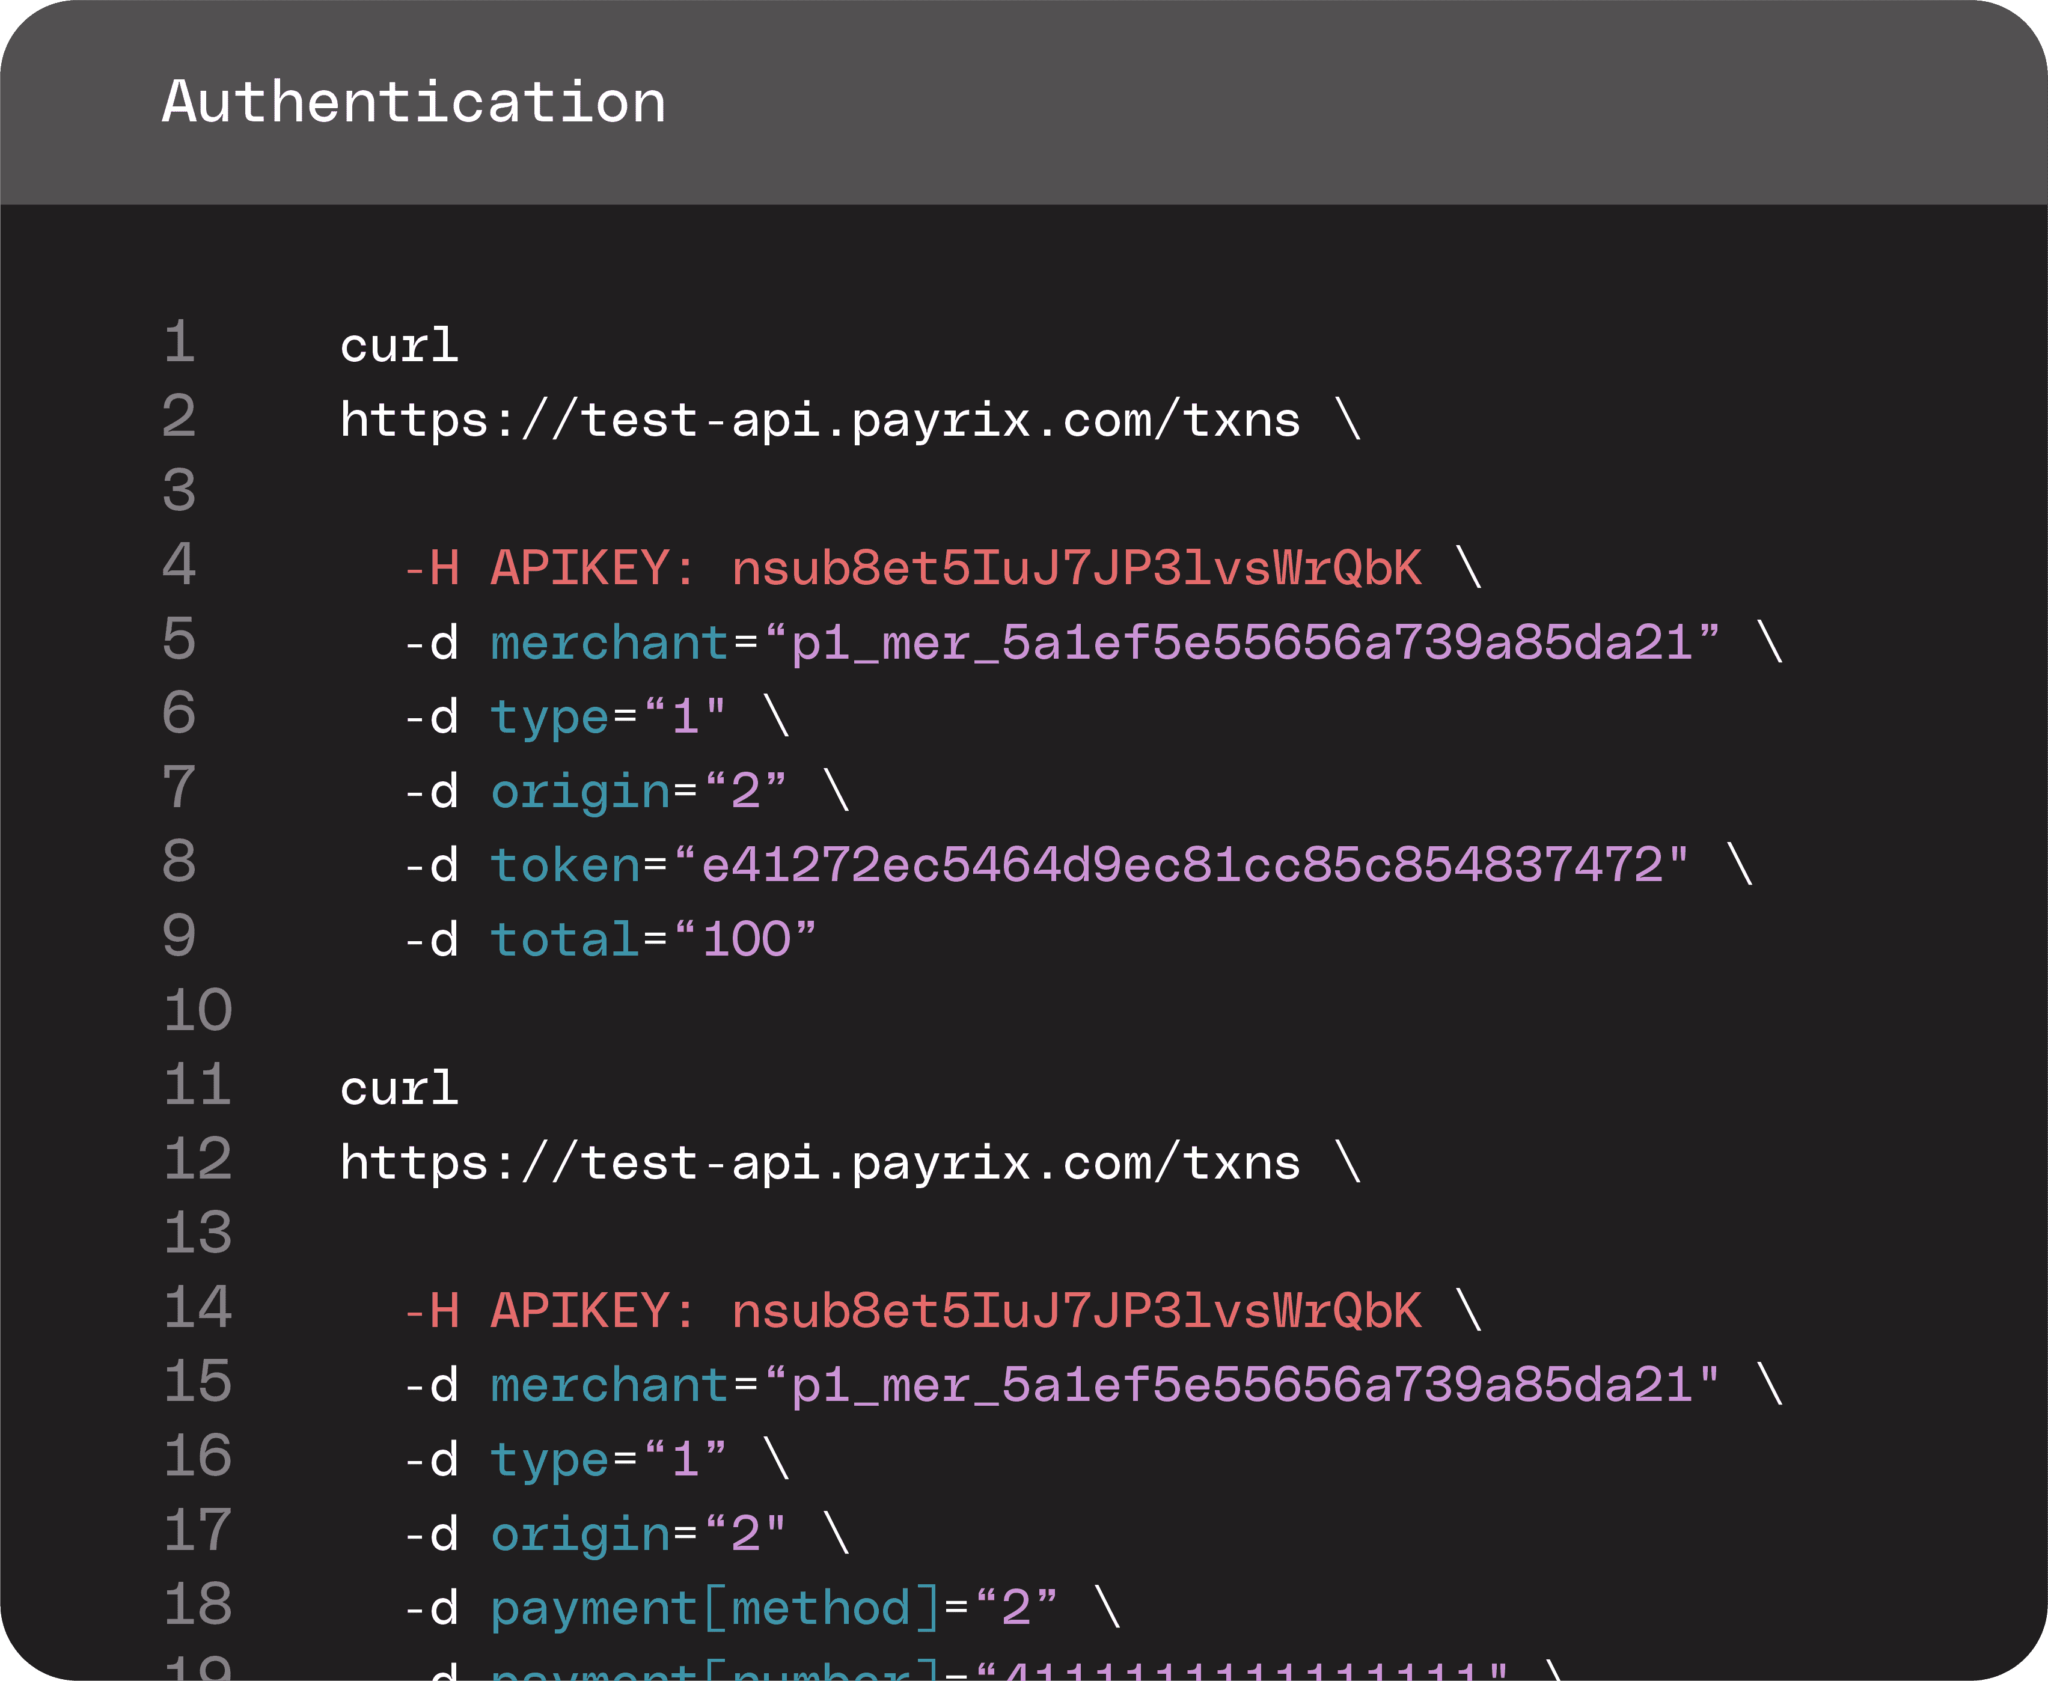
Task: Click line number 17 in gutter
Action: pos(197,1530)
